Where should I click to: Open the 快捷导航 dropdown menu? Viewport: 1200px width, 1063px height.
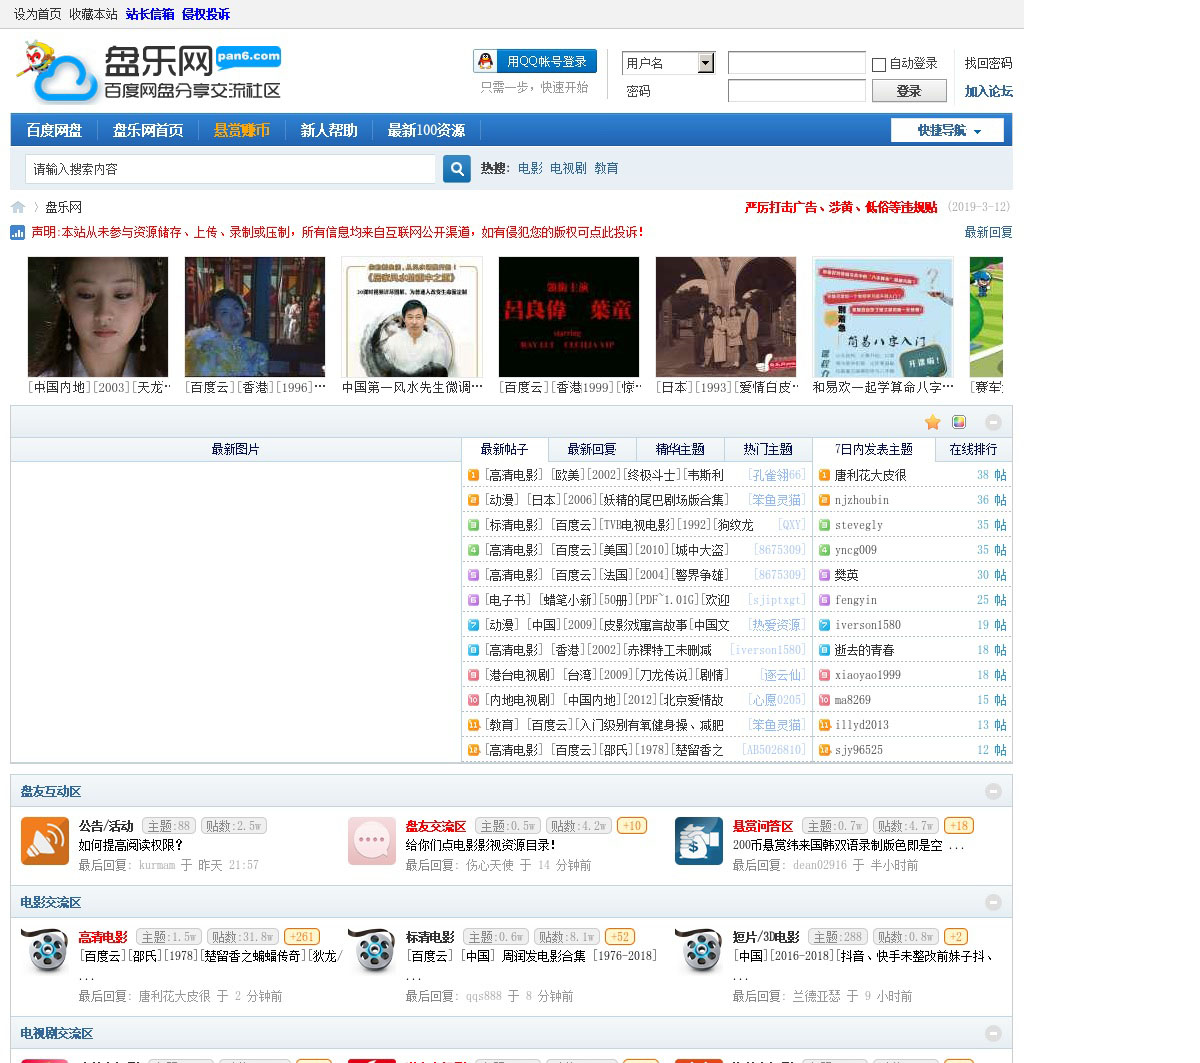947,130
